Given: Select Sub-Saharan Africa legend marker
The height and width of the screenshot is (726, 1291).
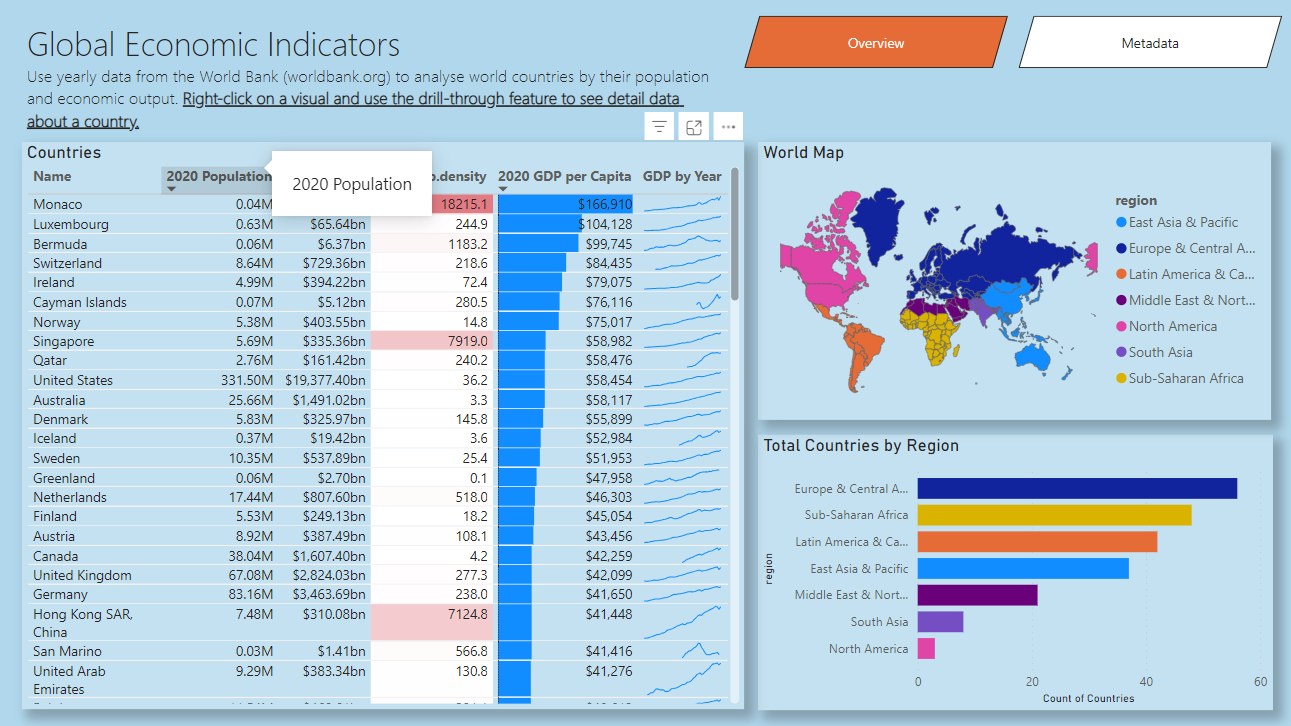Looking at the screenshot, I should coord(1122,379).
